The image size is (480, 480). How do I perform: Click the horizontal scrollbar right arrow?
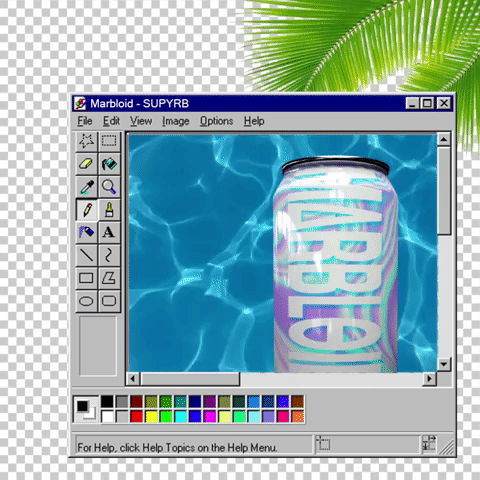429,379
